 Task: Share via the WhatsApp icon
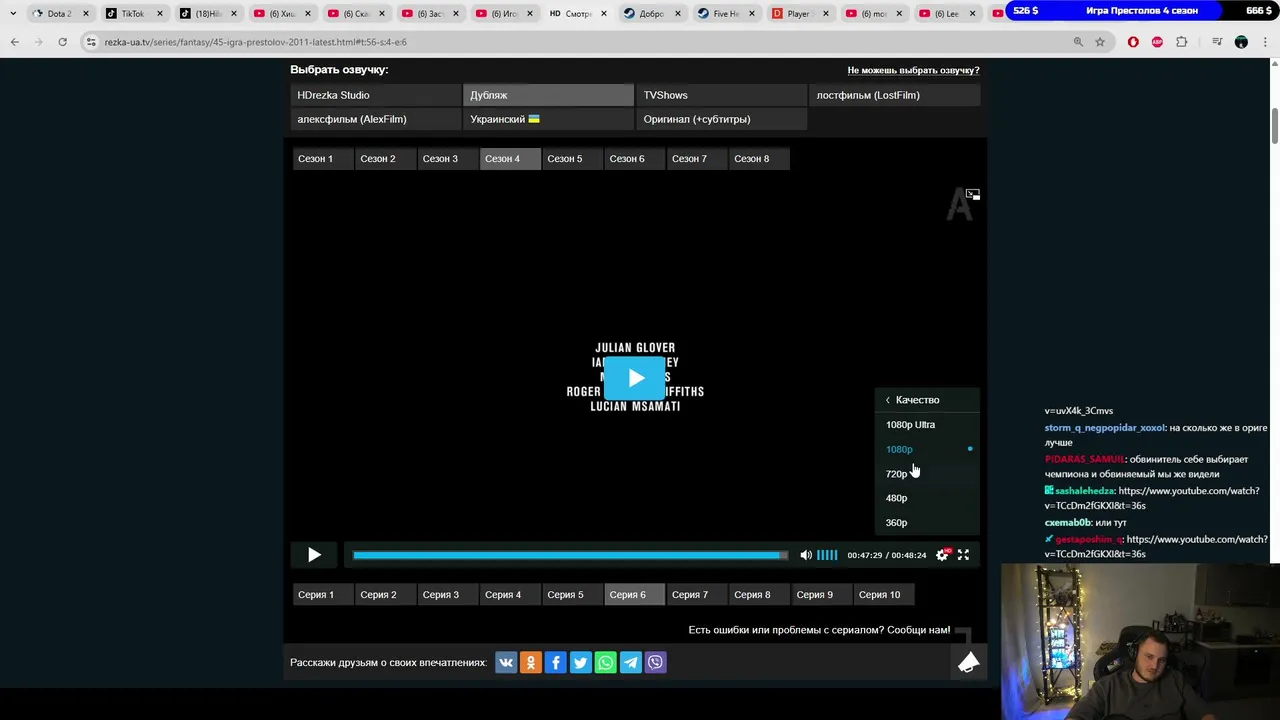point(605,662)
